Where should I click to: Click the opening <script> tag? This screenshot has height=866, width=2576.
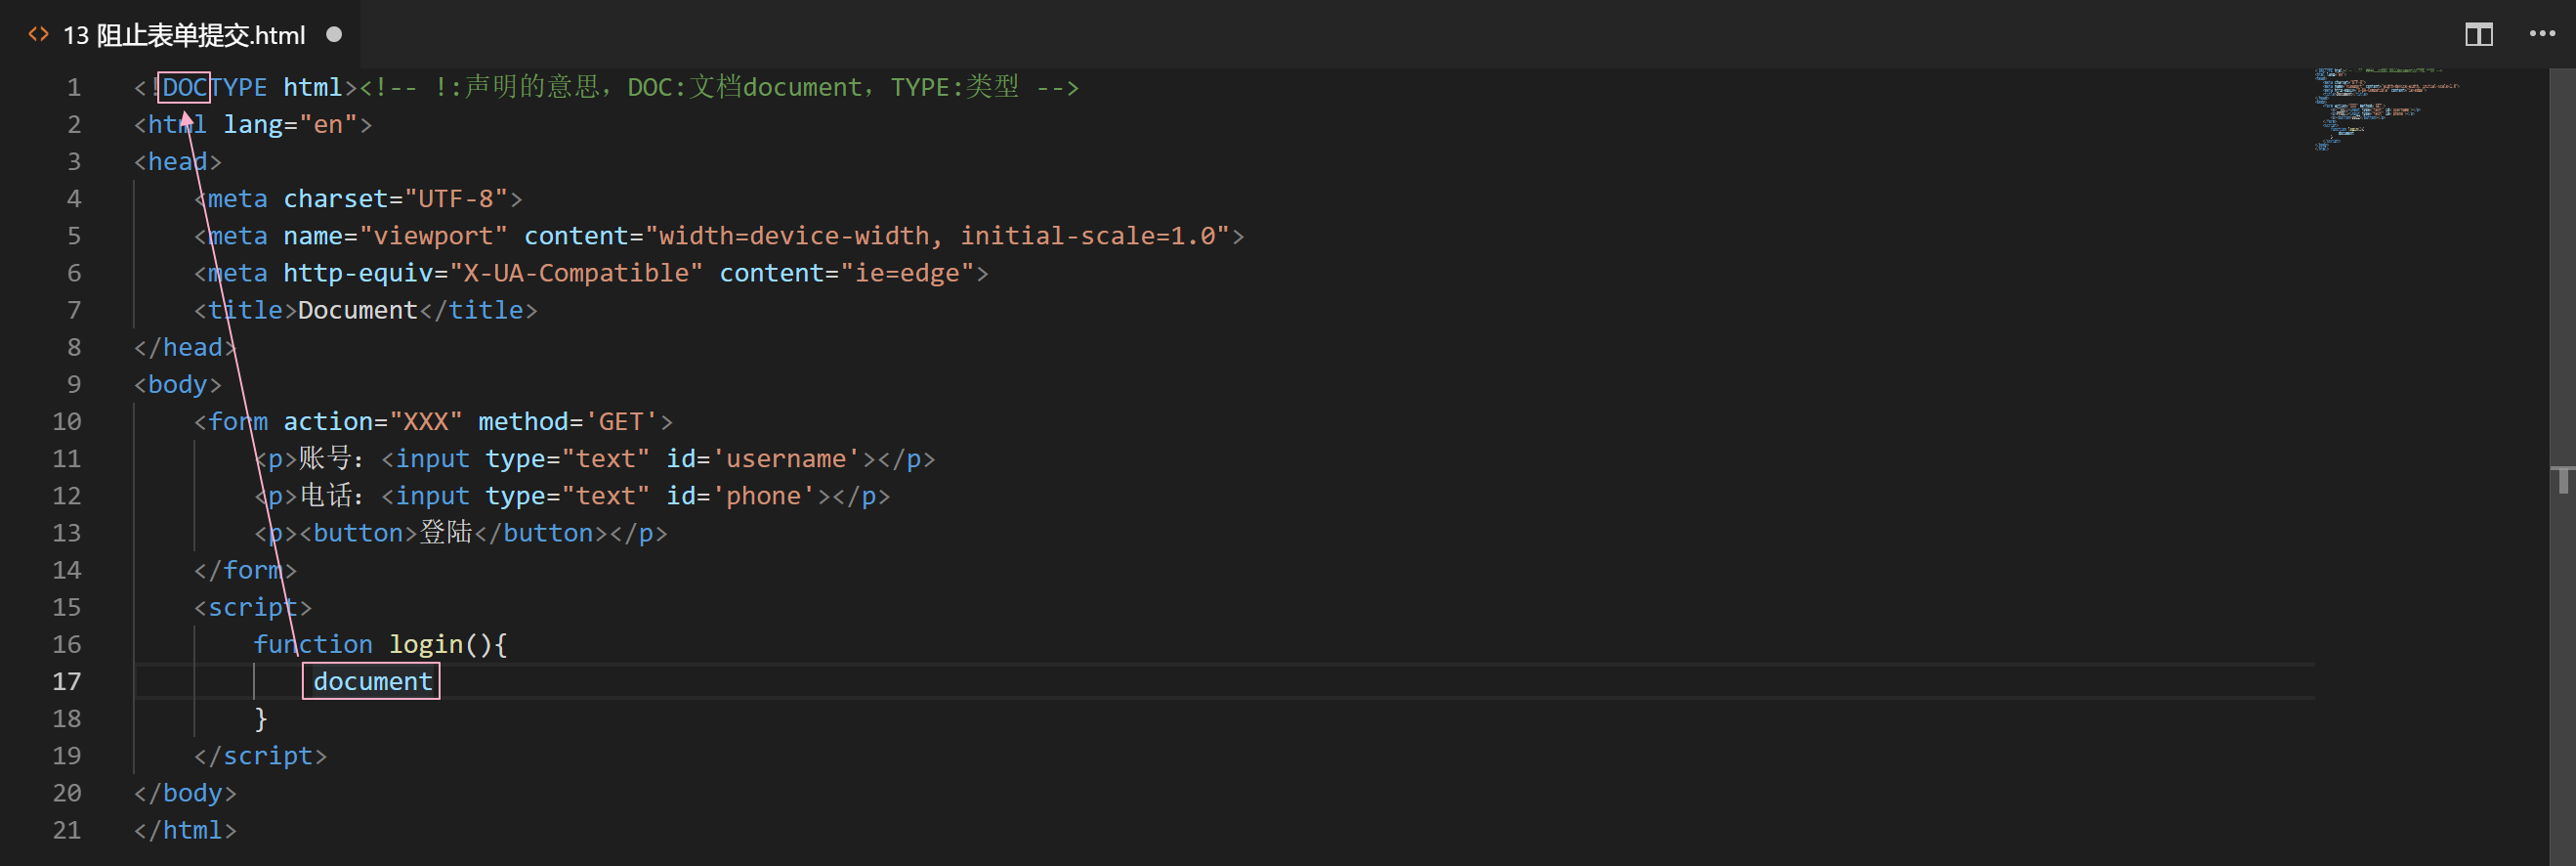pyautogui.click(x=253, y=608)
